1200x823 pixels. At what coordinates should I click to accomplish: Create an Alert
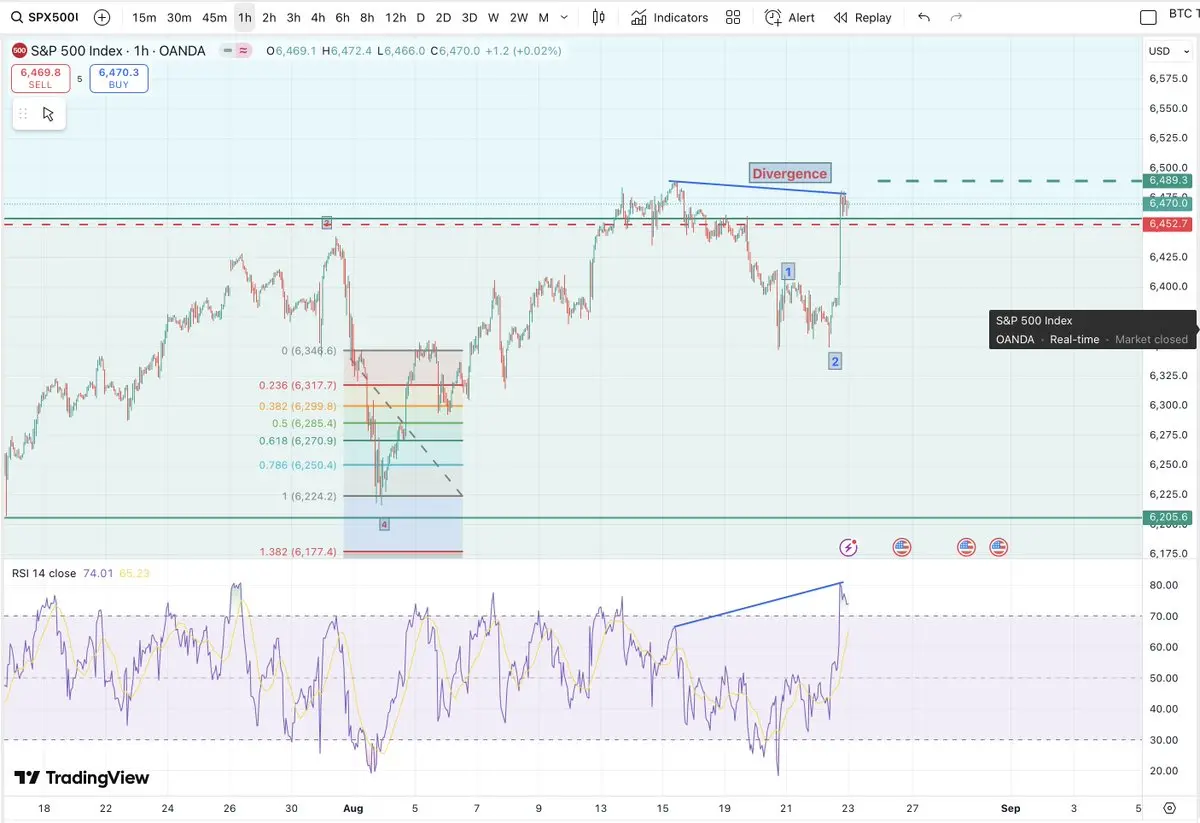coord(789,17)
